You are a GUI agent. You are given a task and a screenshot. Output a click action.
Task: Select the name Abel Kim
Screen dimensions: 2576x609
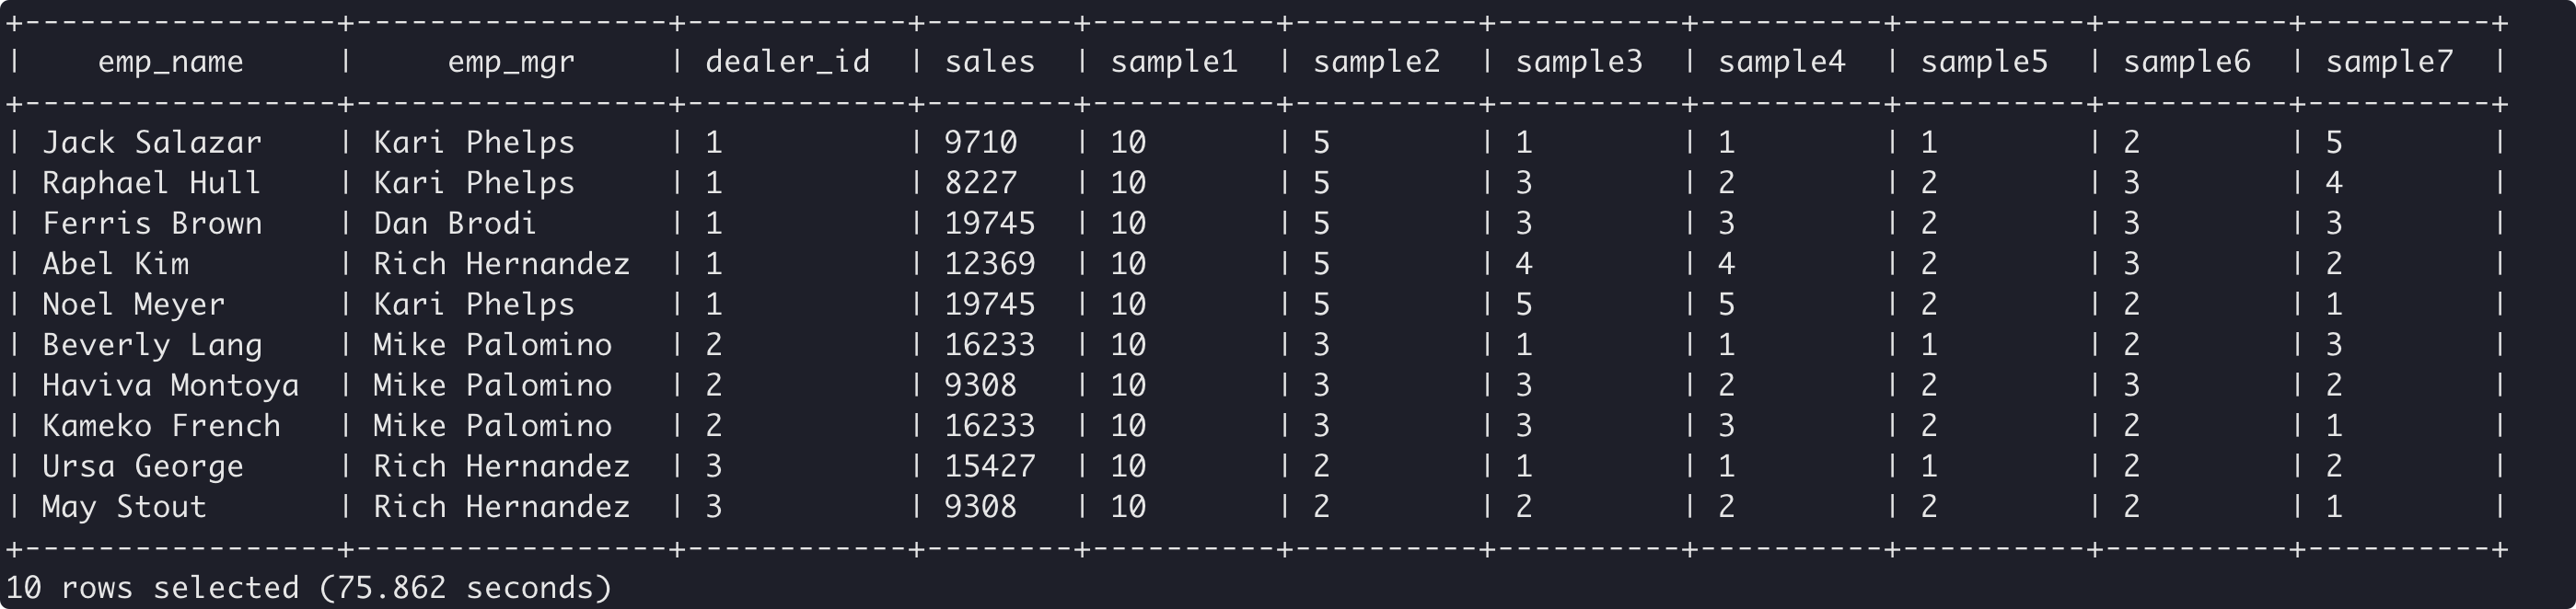115,264
